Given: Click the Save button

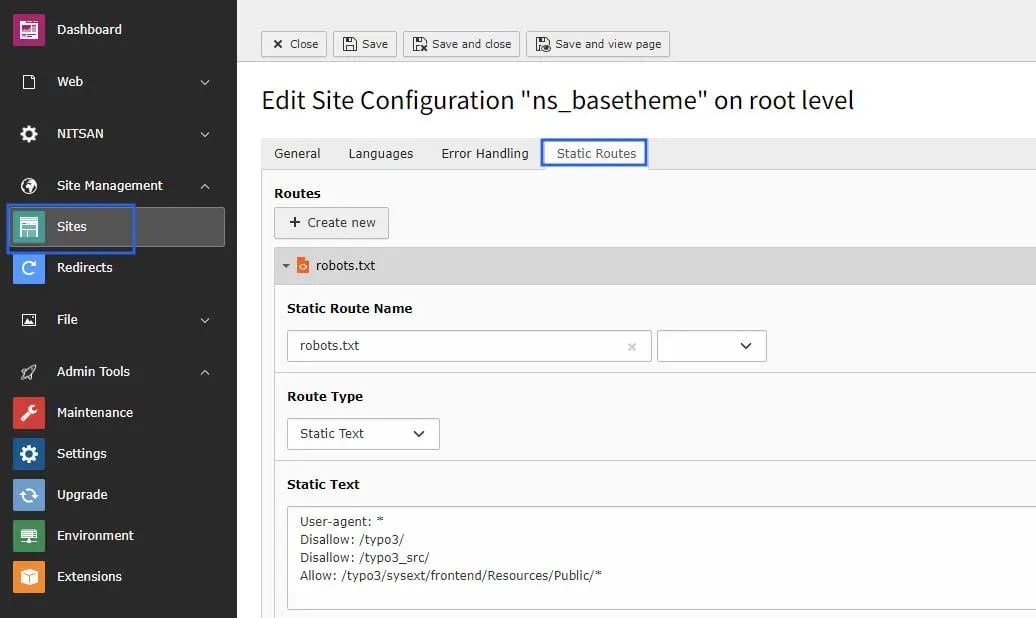Looking at the screenshot, I should tap(365, 44).
